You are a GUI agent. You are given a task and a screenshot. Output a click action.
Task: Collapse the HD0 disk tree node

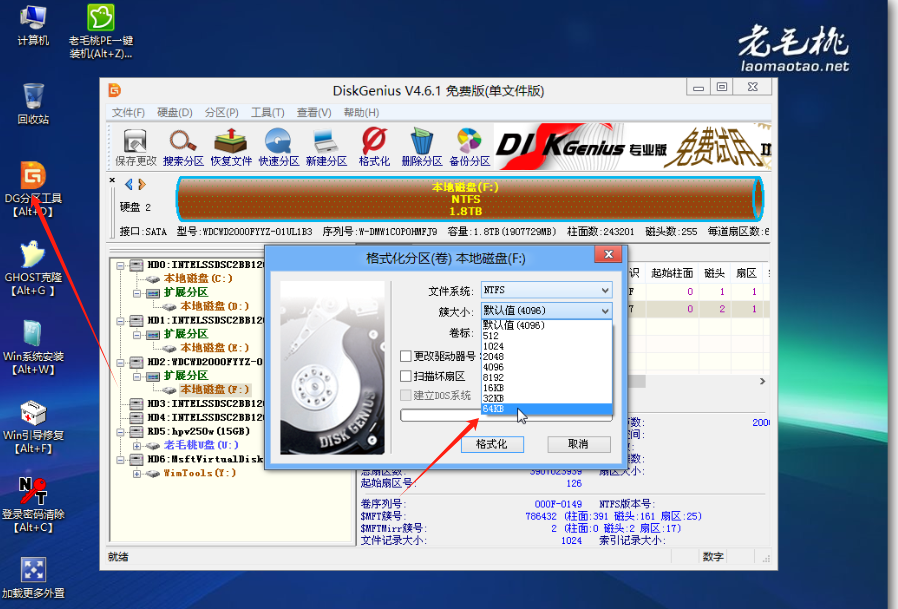click(120, 265)
